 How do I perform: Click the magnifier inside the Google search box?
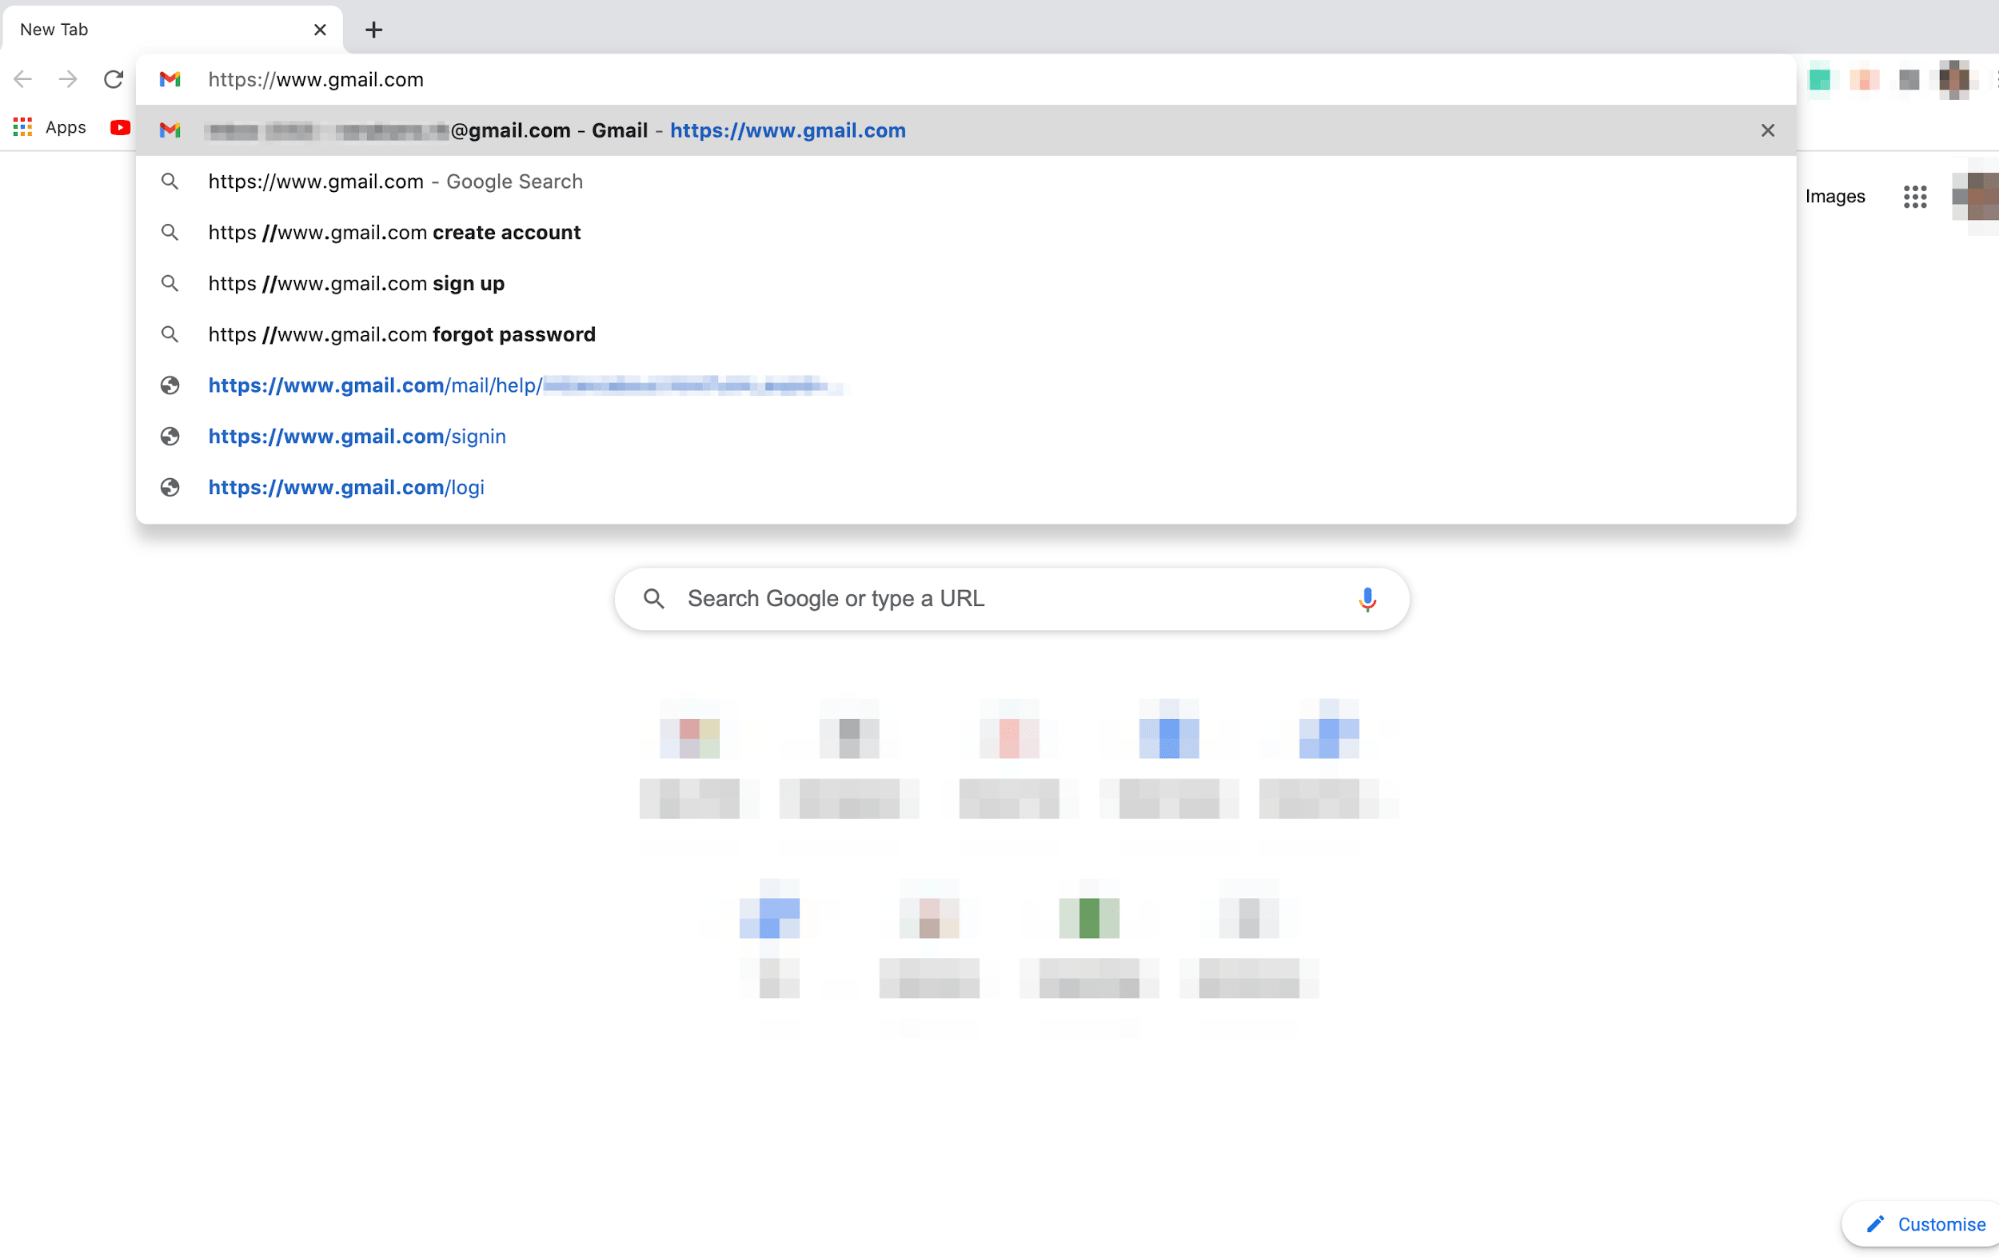654,598
